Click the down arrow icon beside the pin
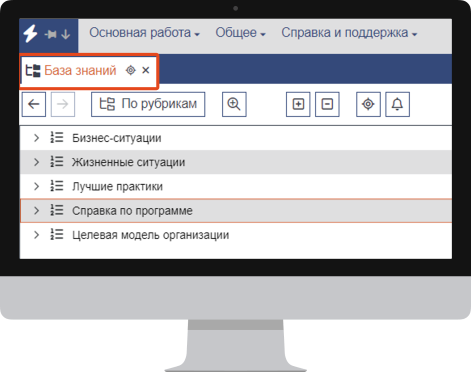This screenshot has width=471, height=372. tap(66, 34)
